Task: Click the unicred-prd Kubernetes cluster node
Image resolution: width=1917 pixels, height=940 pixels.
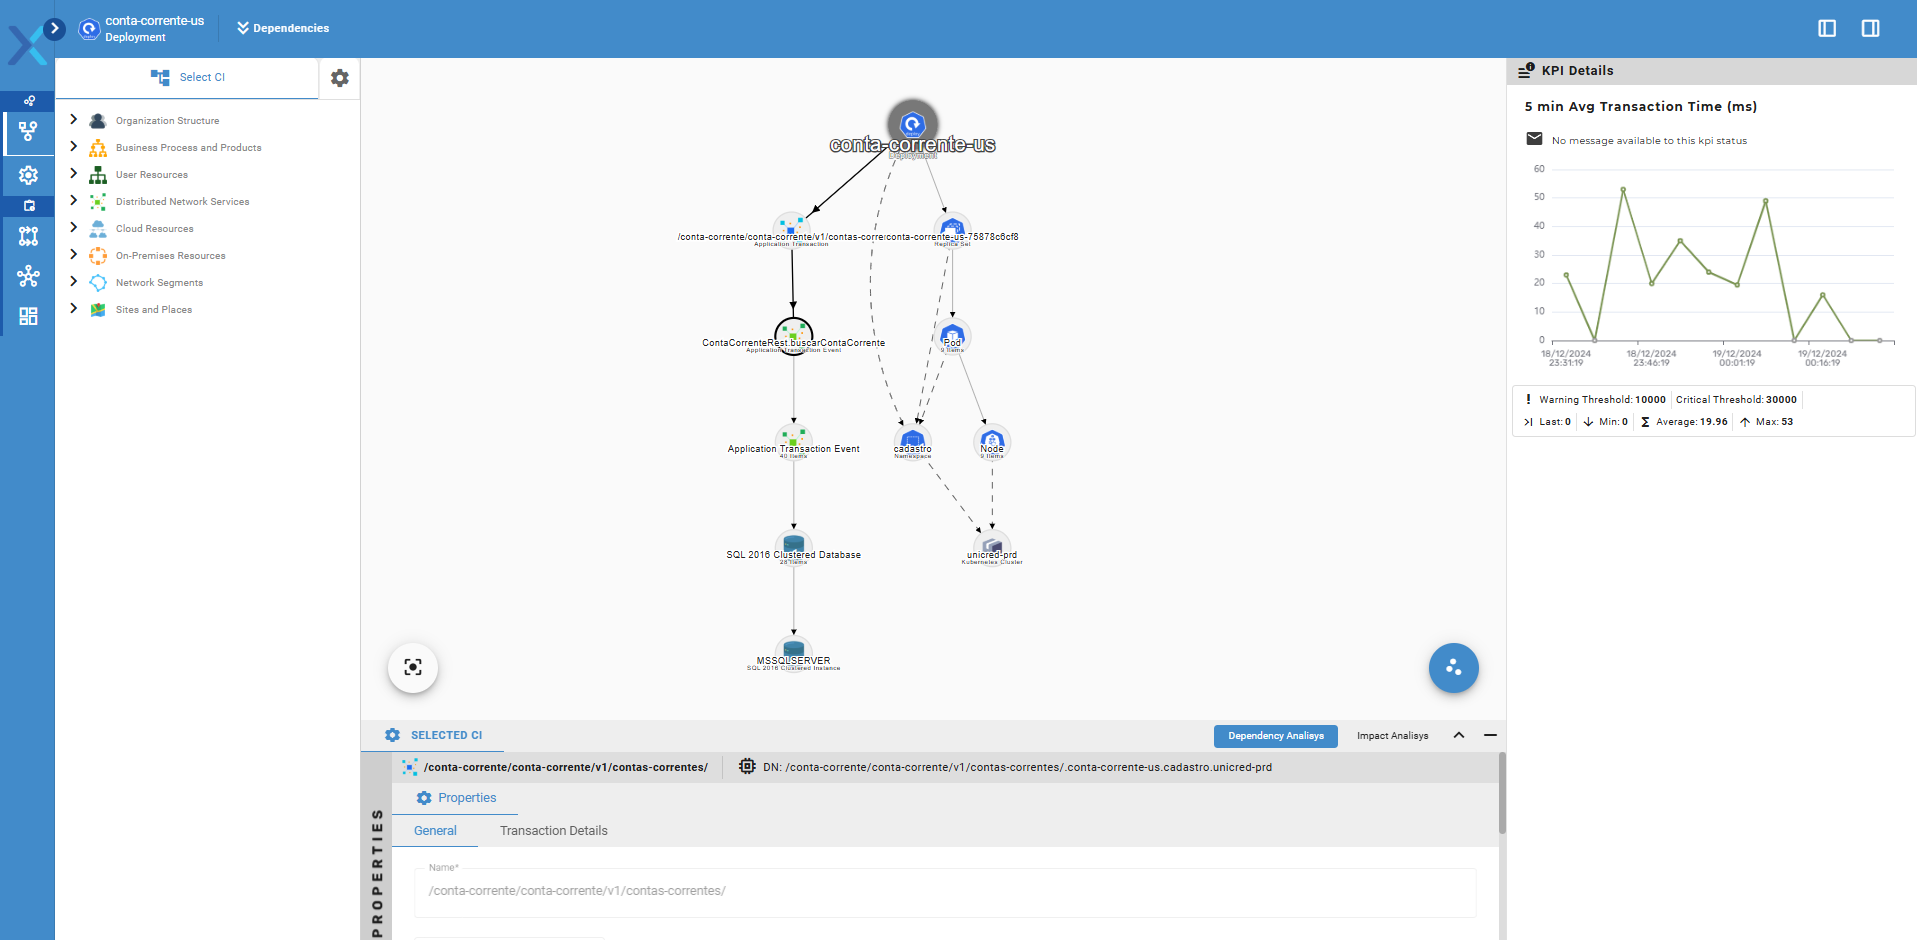Action: [992, 545]
